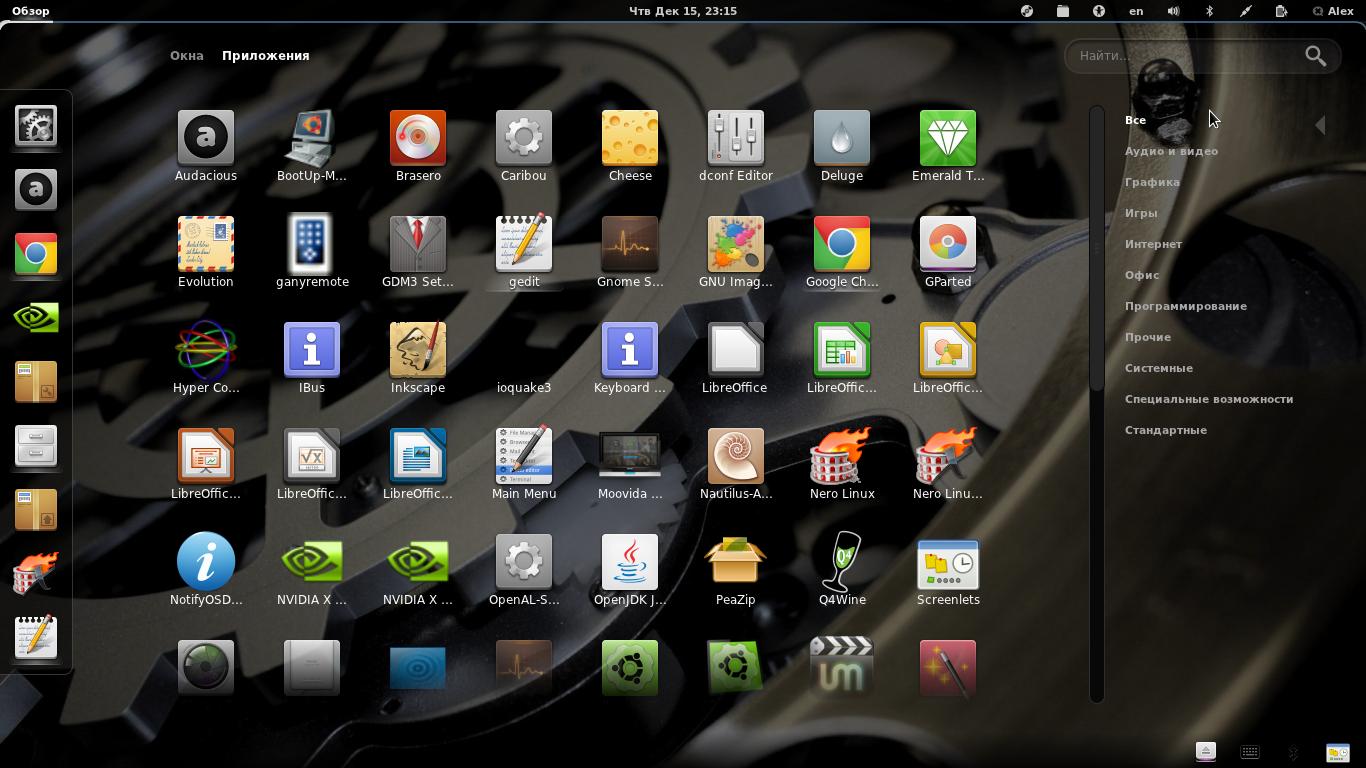The height and width of the screenshot is (768, 1366).
Task: Launch Inkscape vector editor
Action: (418, 358)
